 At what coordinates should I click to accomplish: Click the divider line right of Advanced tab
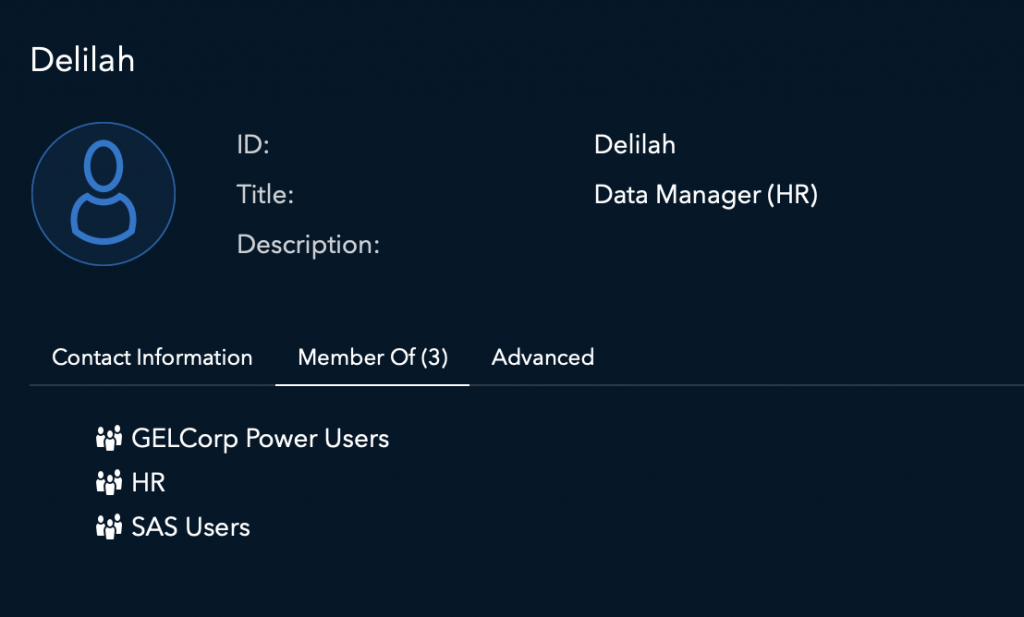pyautogui.click(x=800, y=385)
